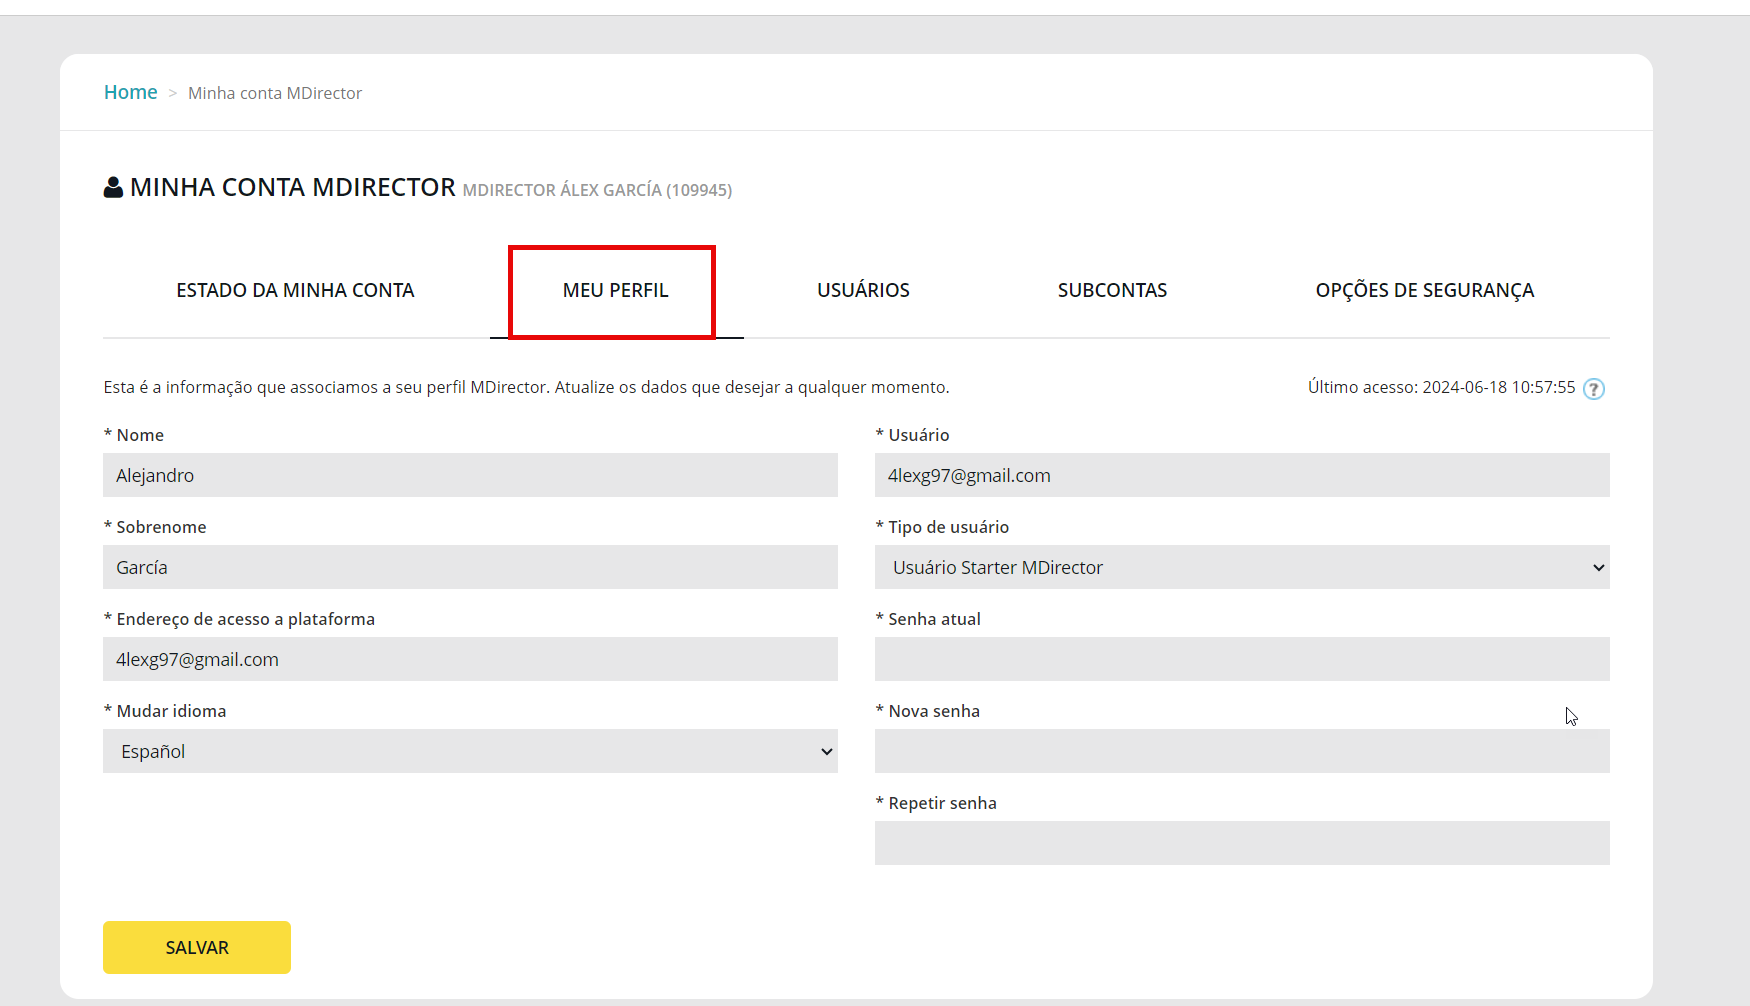Image resolution: width=1750 pixels, height=1006 pixels.
Task: Click the user profile icon beside title
Action: click(113, 187)
